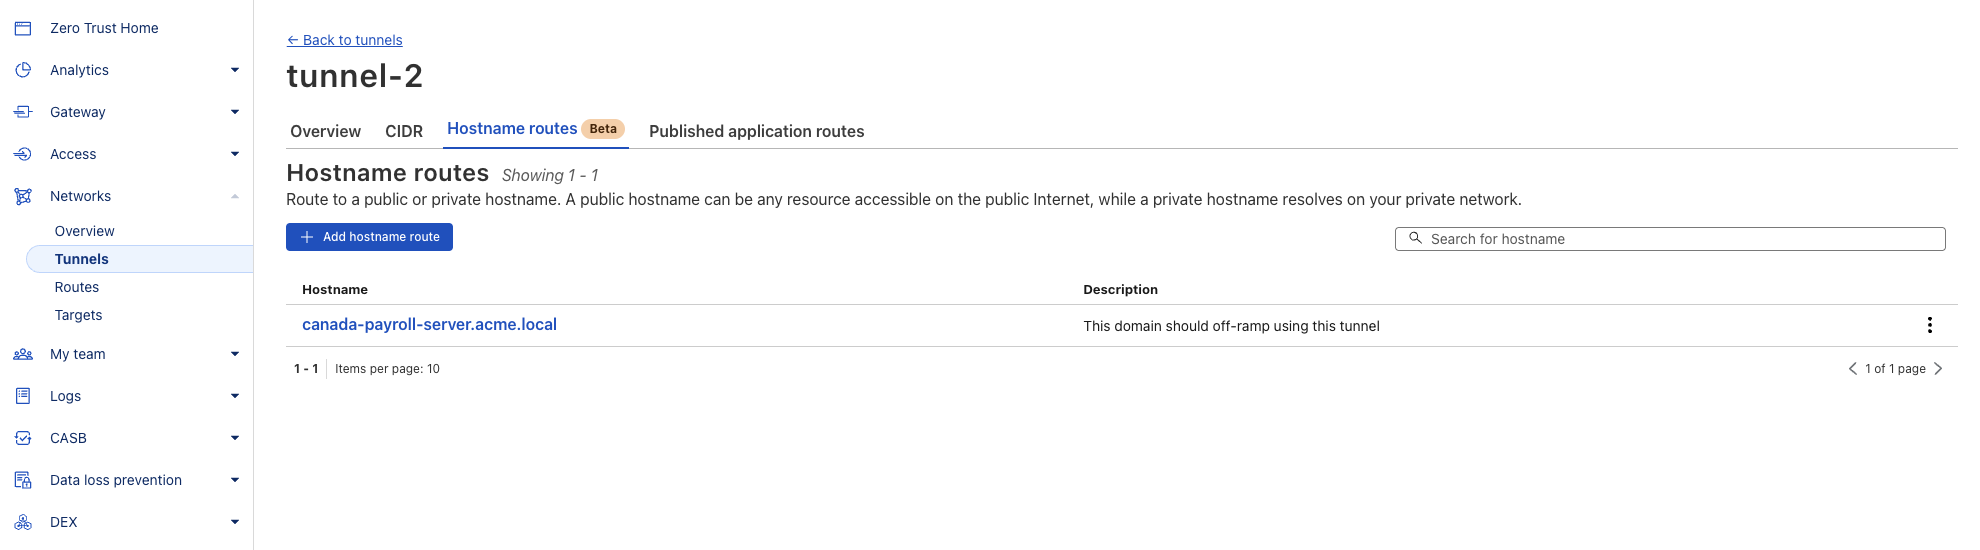Click the CASB sidebar icon
This screenshot has height=550, width=1980.
[23, 438]
